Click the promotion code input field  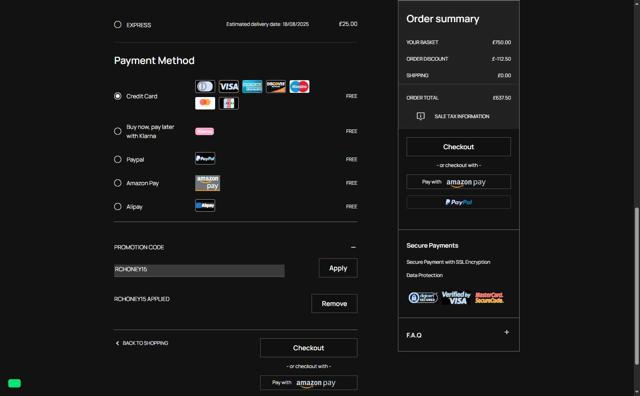[199, 270]
